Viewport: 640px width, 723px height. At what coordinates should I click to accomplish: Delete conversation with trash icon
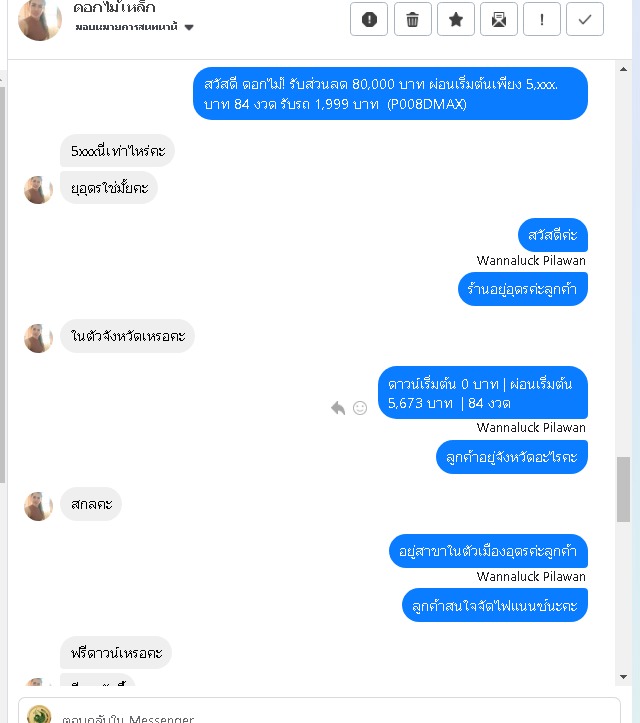413,19
